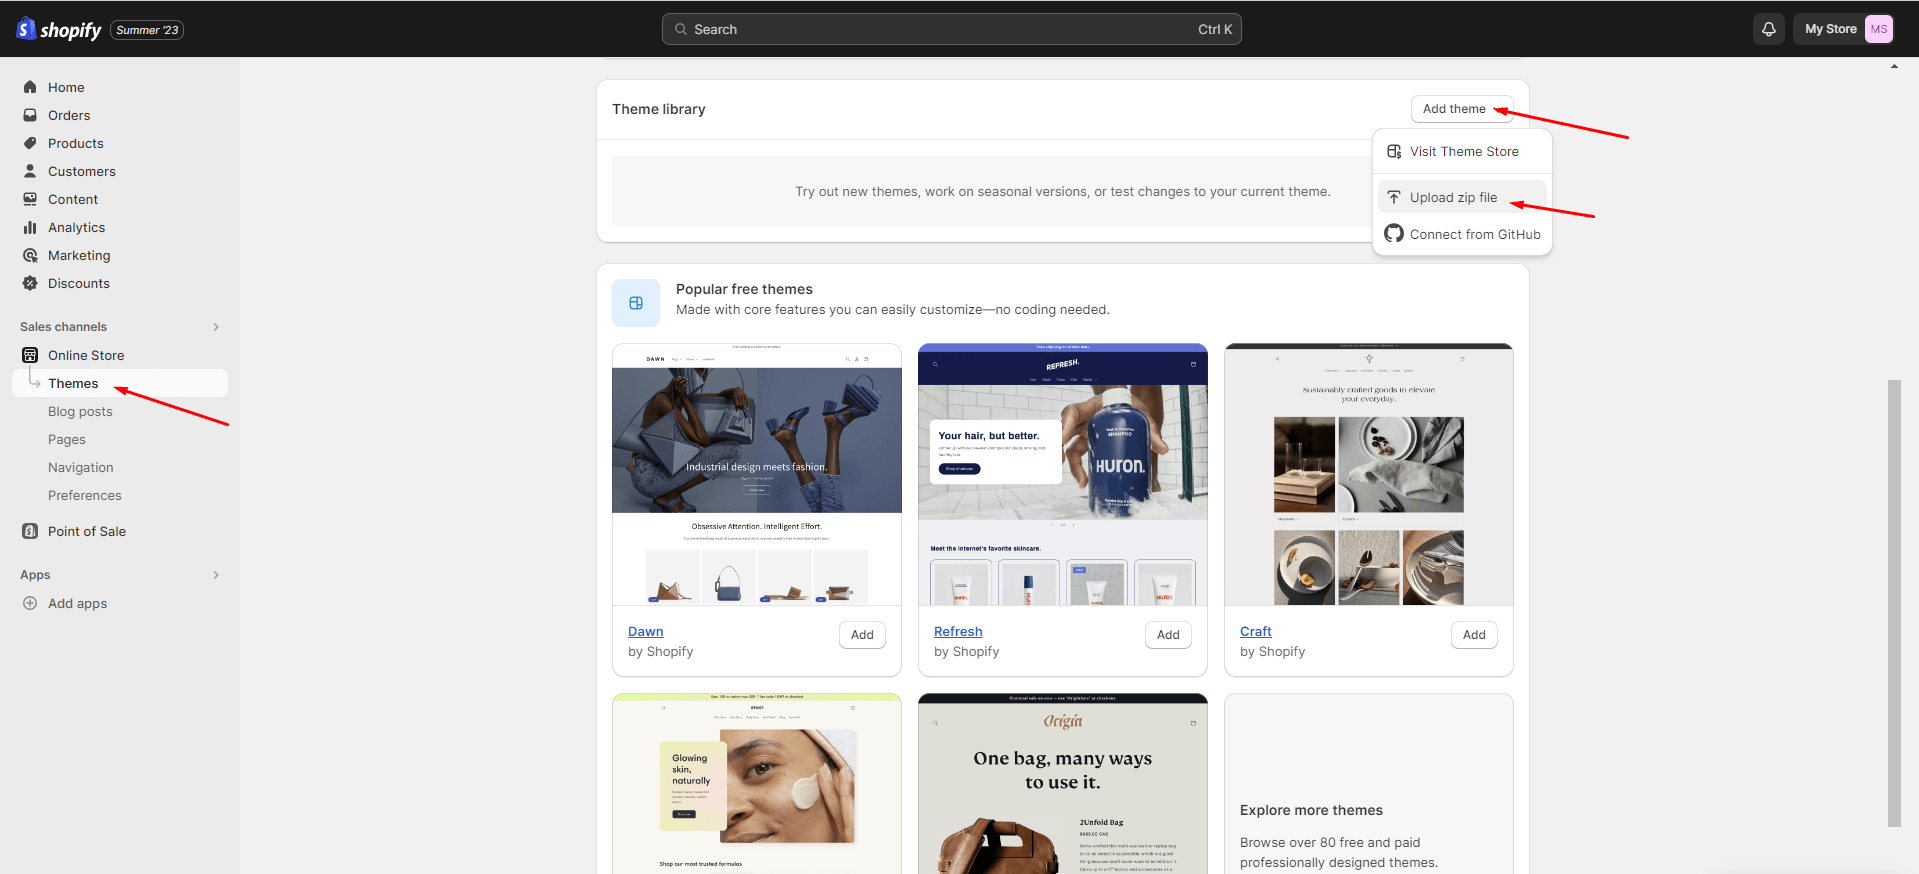
Task: Click the Dawn theme preview thumbnail
Action: click(757, 474)
